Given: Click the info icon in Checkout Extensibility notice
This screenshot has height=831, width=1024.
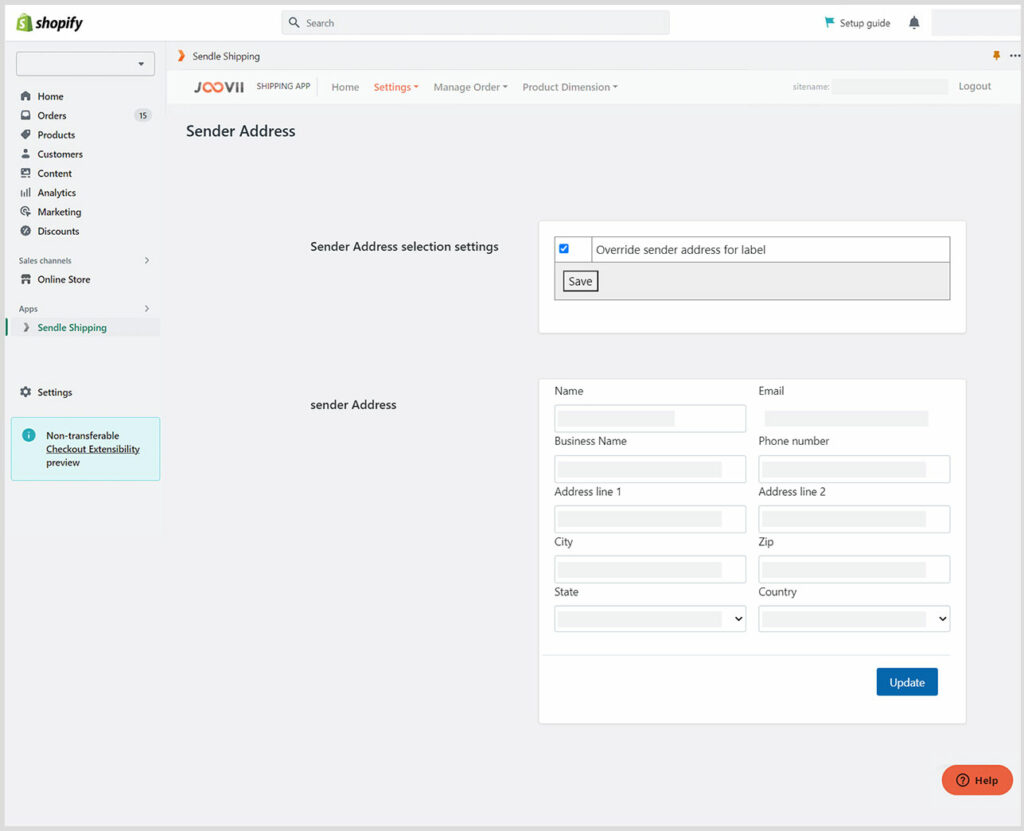Looking at the screenshot, I should click(x=29, y=435).
